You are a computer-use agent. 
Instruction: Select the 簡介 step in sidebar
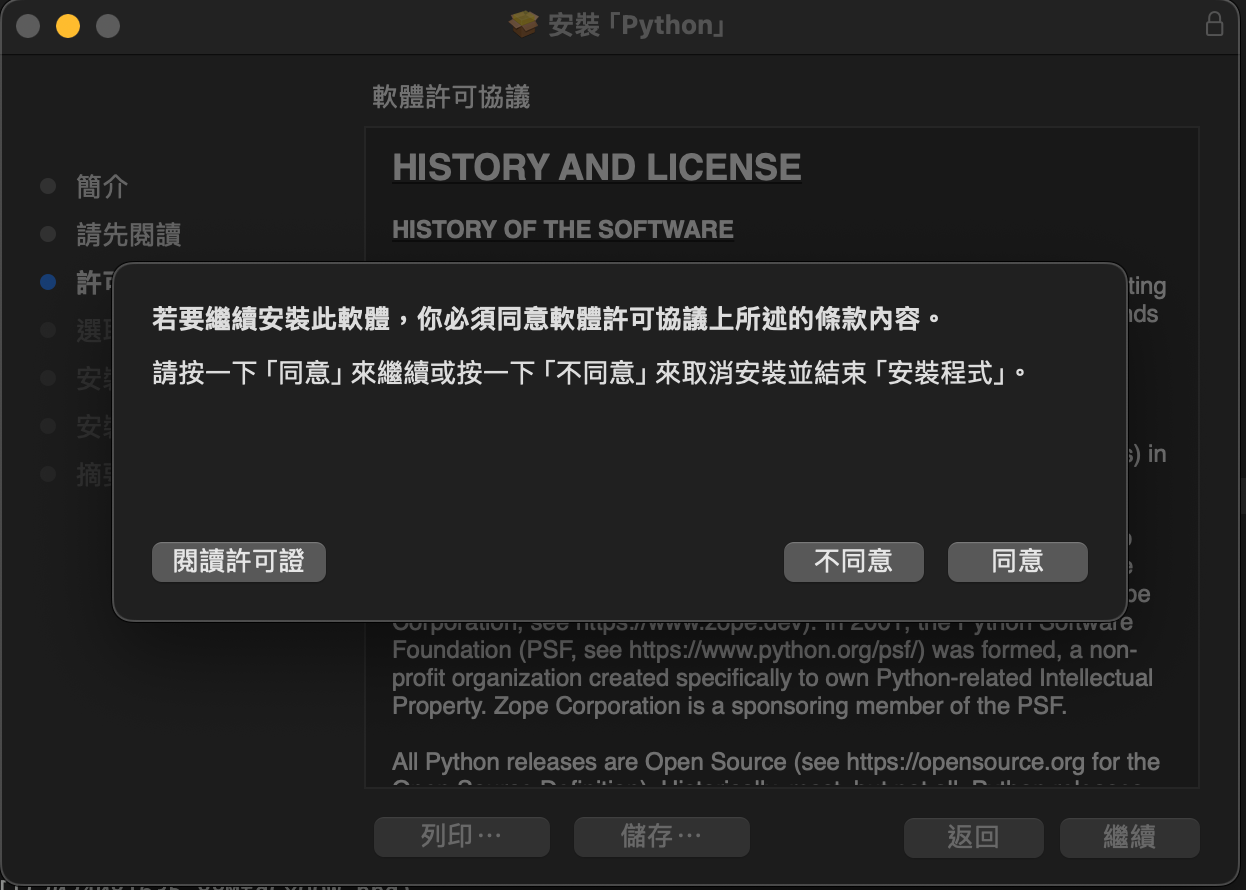pyautogui.click(x=102, y=187)
